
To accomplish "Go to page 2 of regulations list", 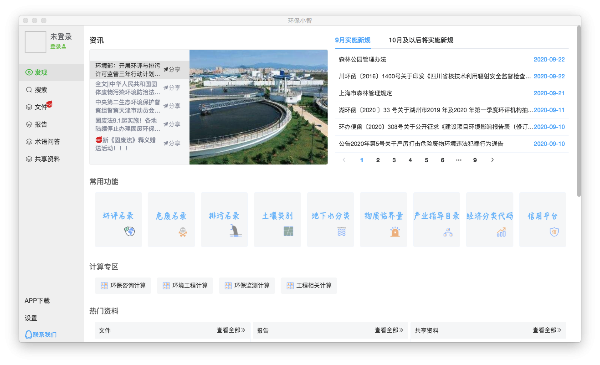I will pos(378,160).
